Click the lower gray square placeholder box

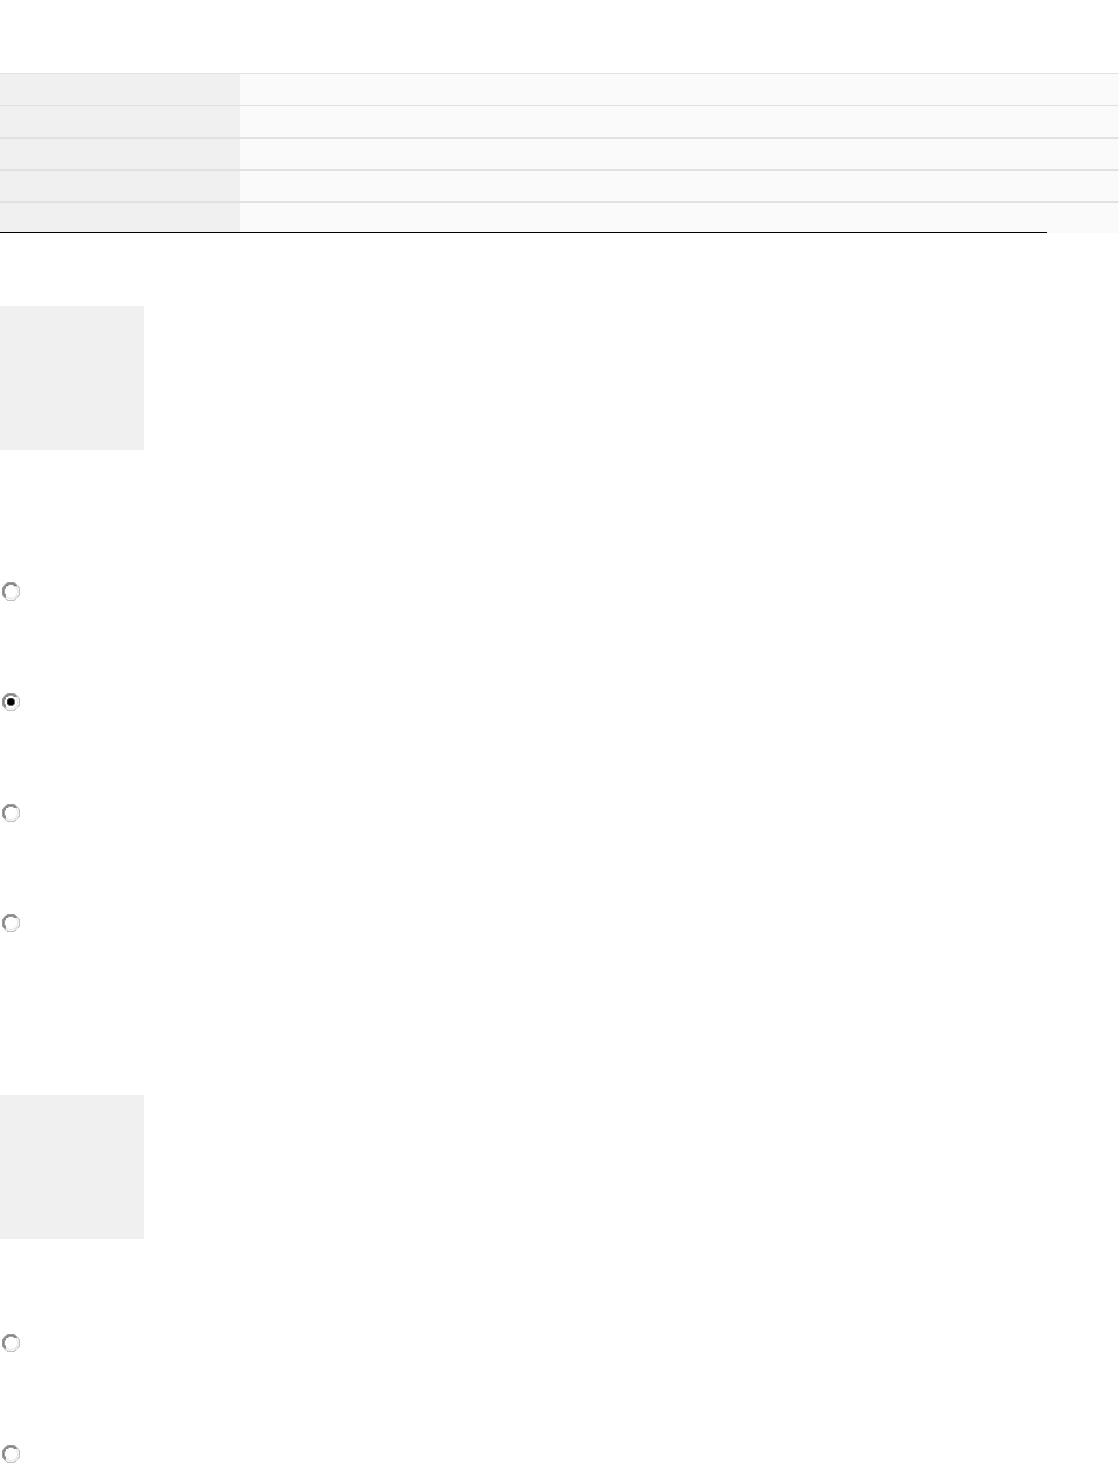tap(72, 1166)
